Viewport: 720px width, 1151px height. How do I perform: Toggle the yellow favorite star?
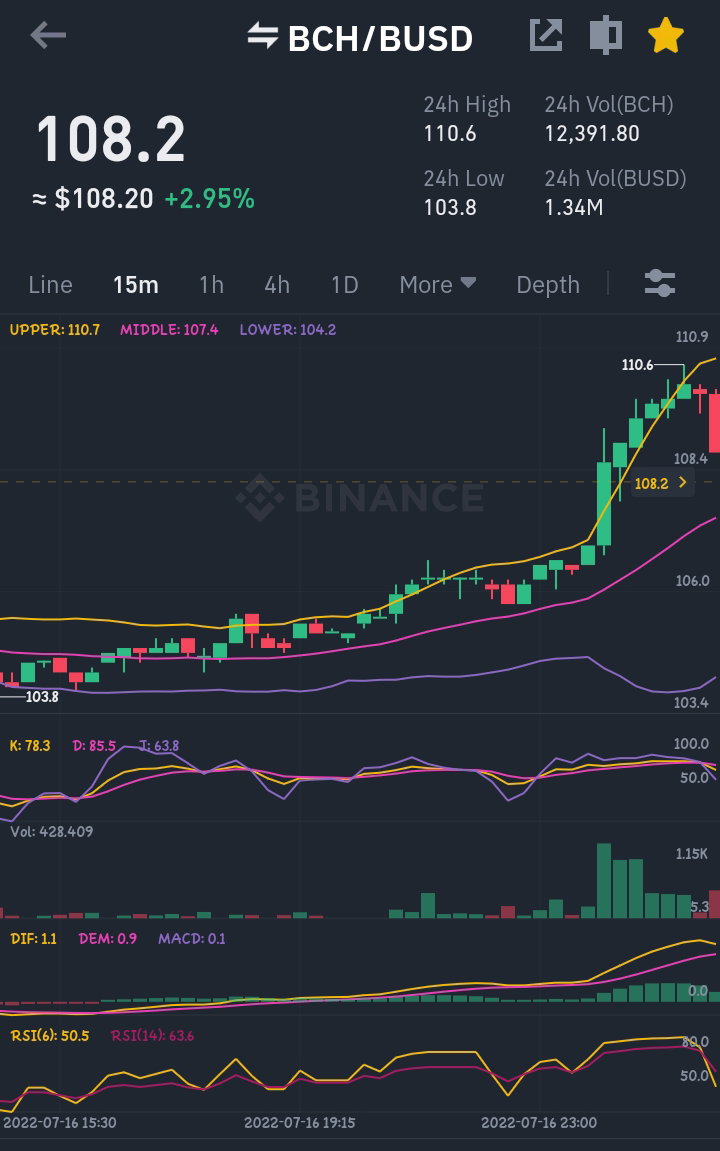(666, 35)
